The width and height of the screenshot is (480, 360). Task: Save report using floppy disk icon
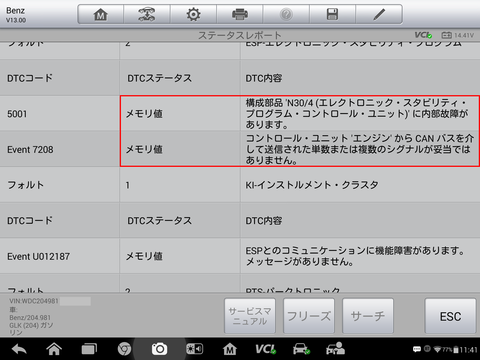coord(332,14)
